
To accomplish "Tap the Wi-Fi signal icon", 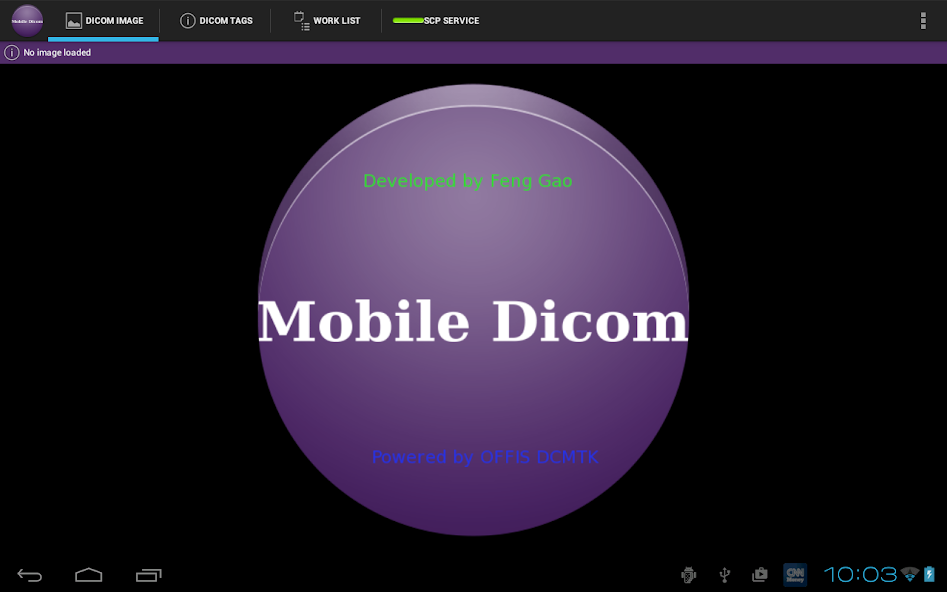I will click(908, 574).
